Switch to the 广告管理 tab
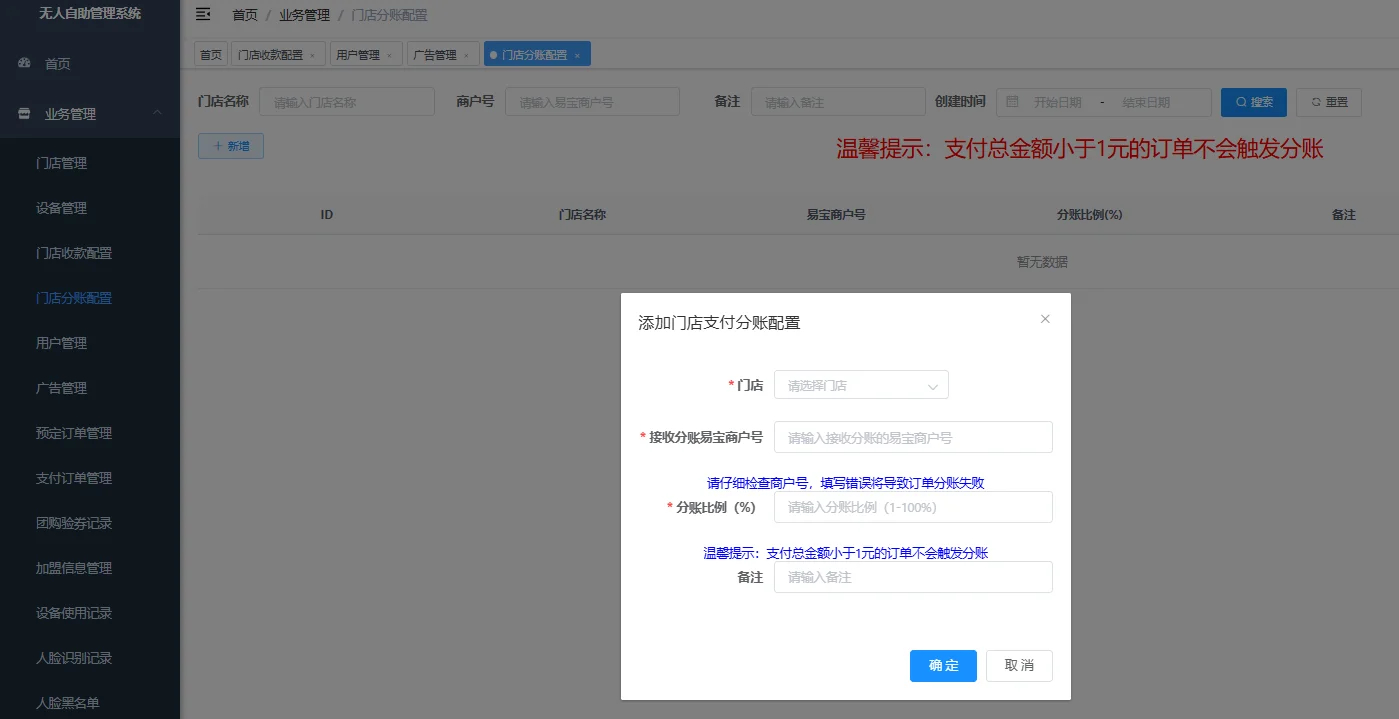 click(x=437, y=54)
